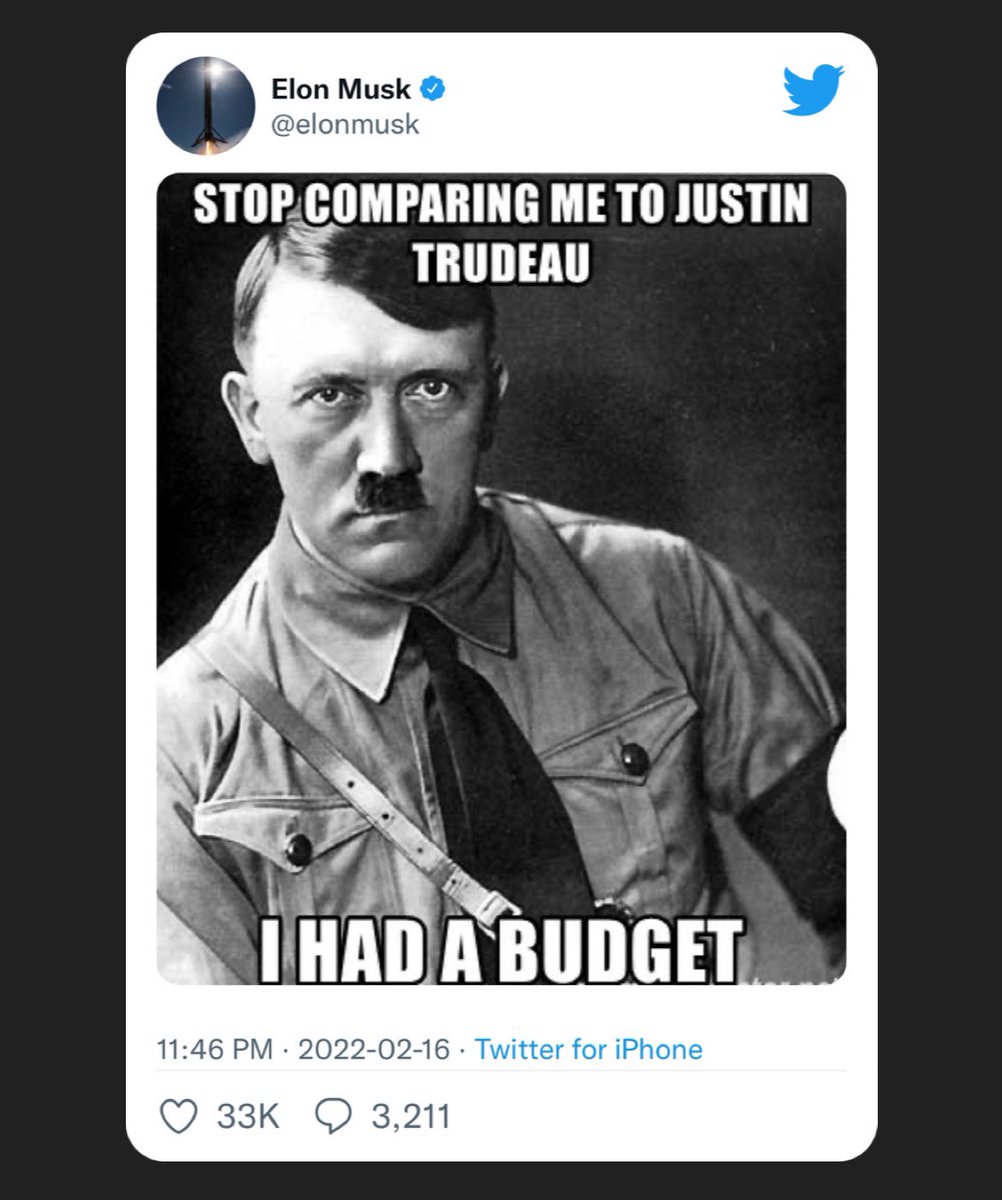Click the STOP COMPARING ME caption line
The height and width of the screenshot is (1200, 1002).
pos(500,204)
